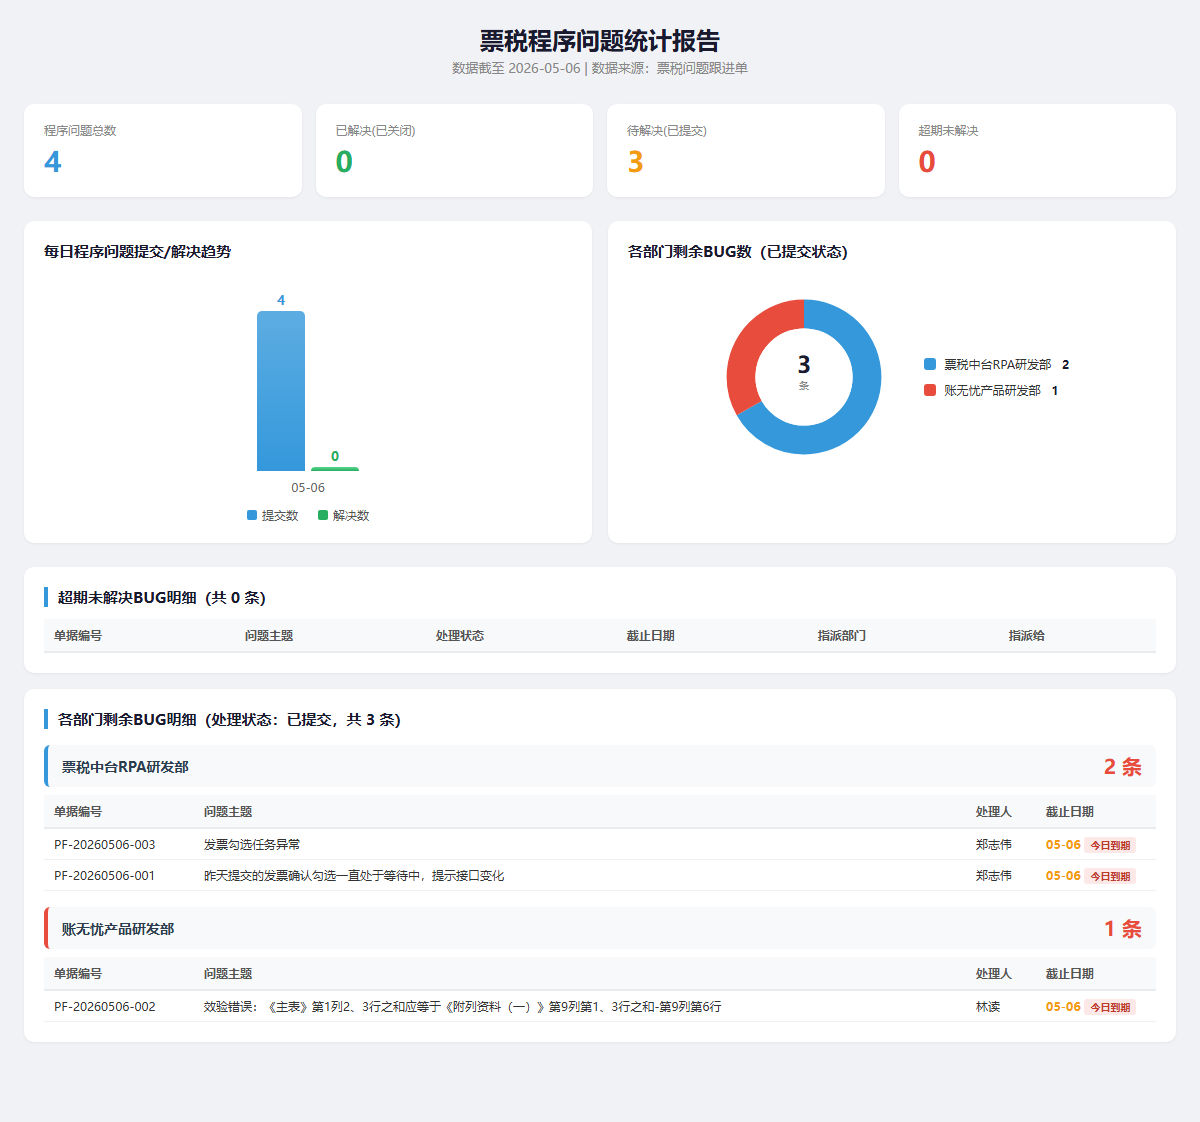
Task: Click handler 林读
Action: tap(988, 1007)
